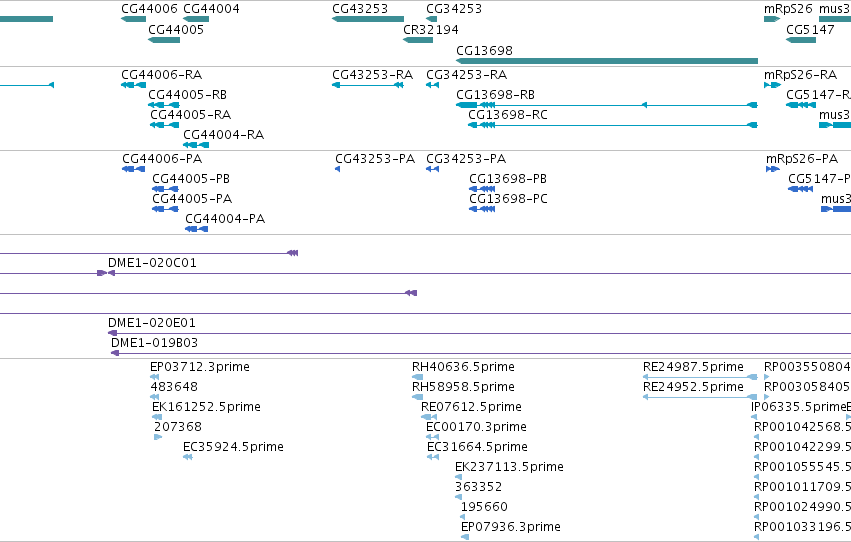Click the CG44004 gene label
The width and height of the screenshot is (851, 542).
tap(211, 9)
